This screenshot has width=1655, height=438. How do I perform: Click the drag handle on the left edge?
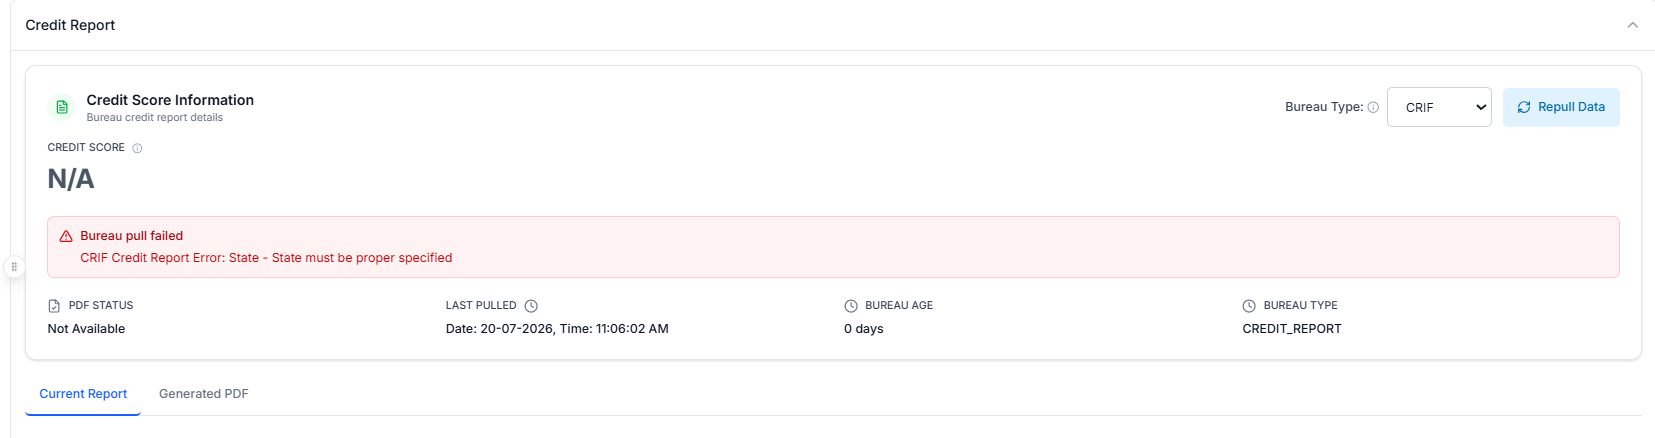(14, 267)
